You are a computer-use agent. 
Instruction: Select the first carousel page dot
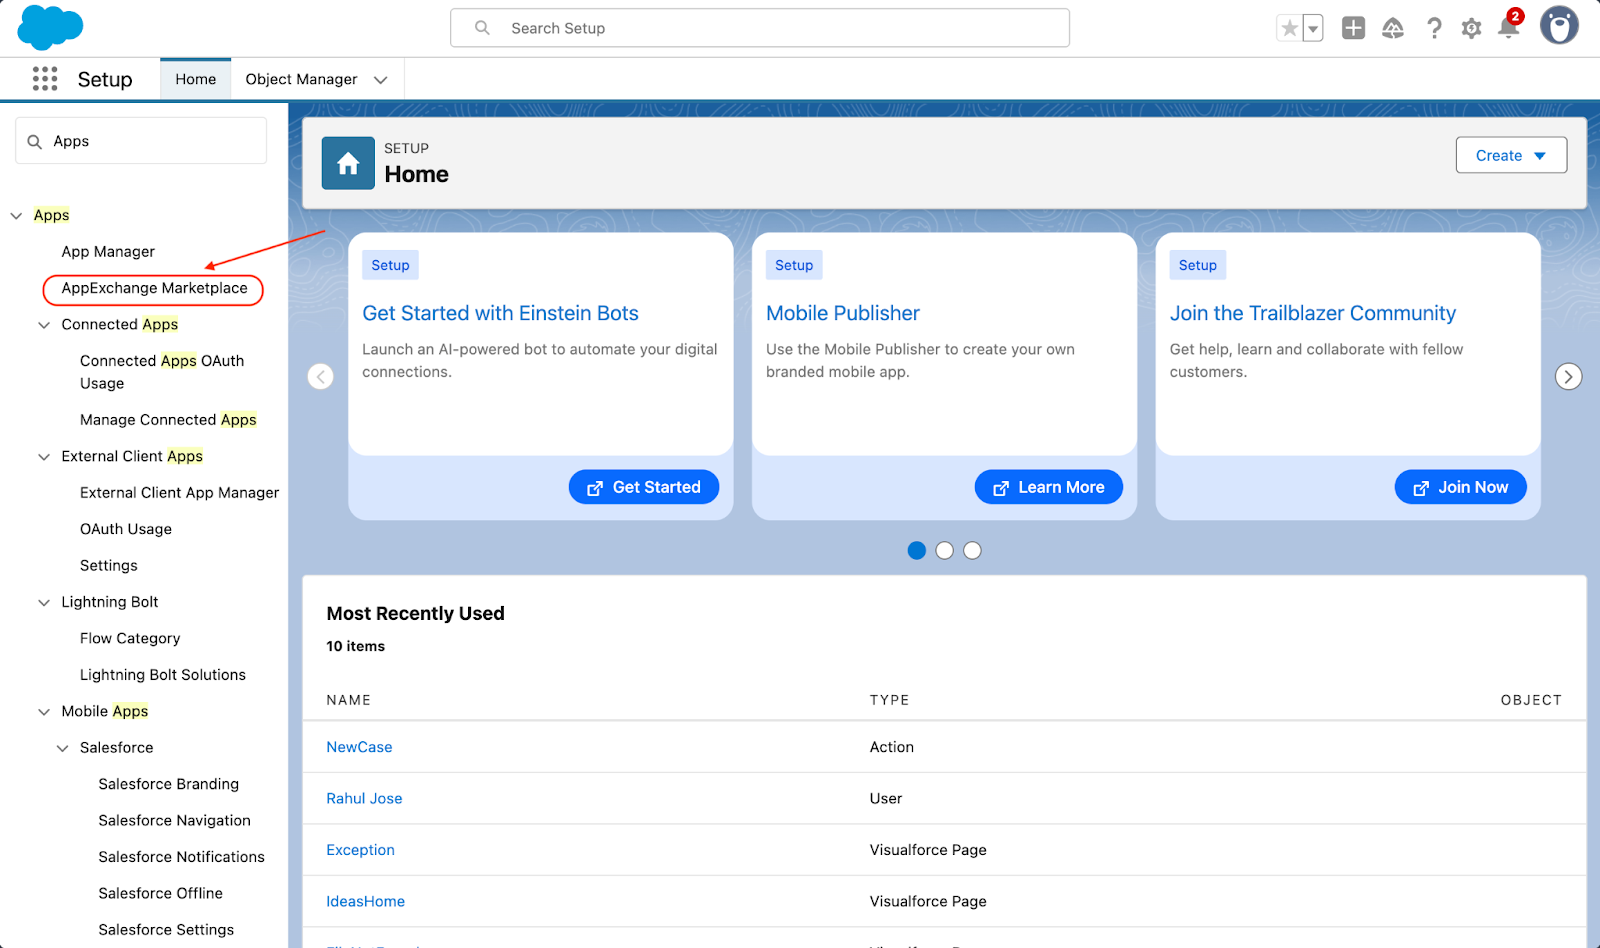click(916, 551)
